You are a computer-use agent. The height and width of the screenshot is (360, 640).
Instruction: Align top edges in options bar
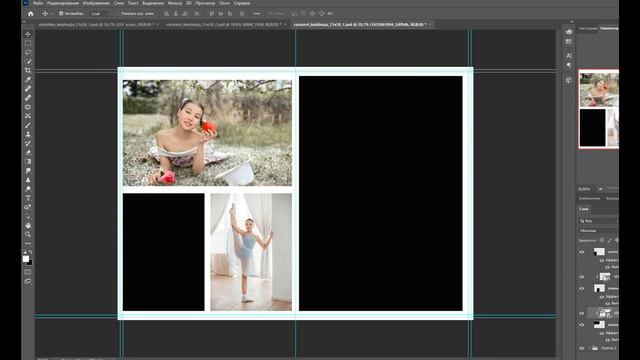click(211, 13)
